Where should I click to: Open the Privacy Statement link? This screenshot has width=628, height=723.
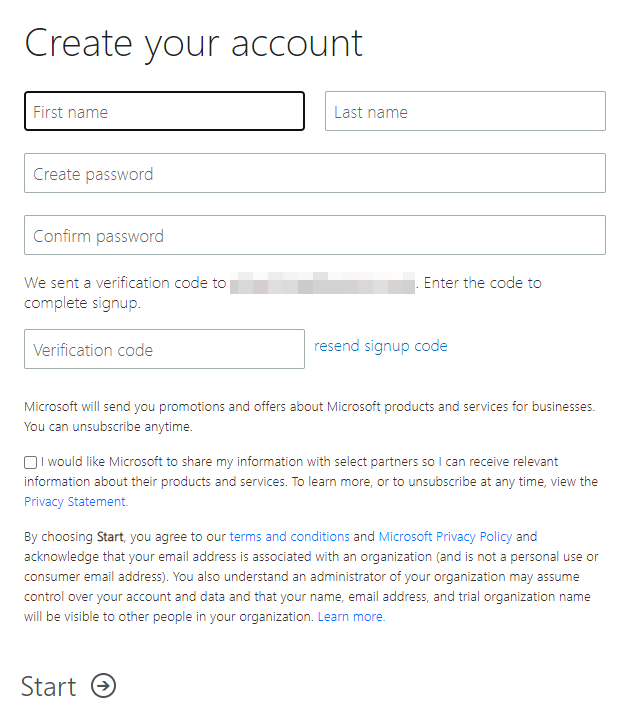76,502
